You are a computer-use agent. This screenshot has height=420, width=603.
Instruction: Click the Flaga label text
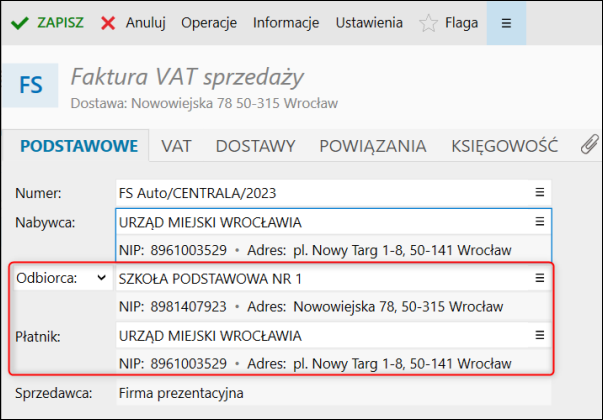click(x=461, y=23)
